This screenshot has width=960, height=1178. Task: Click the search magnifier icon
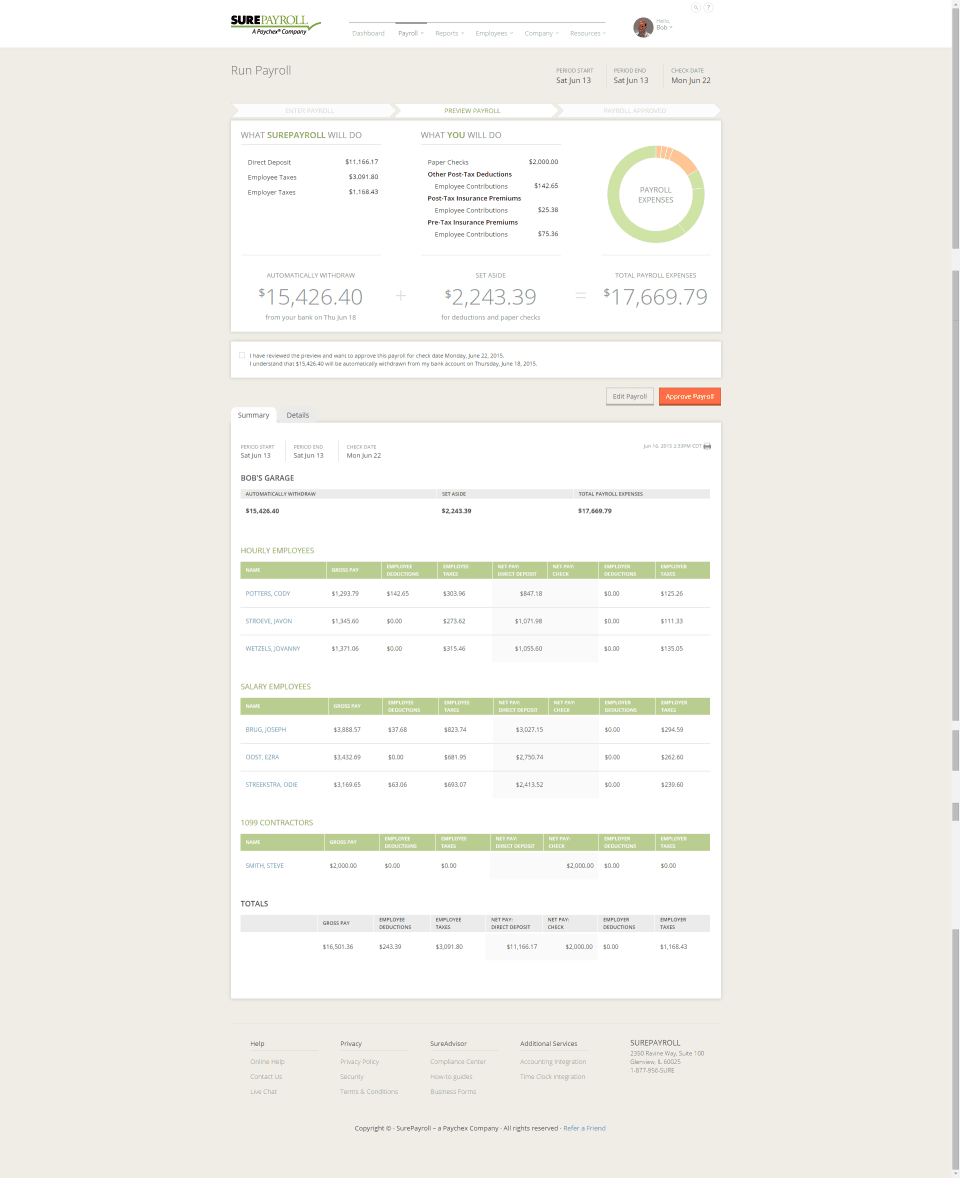tap(696, 7)
